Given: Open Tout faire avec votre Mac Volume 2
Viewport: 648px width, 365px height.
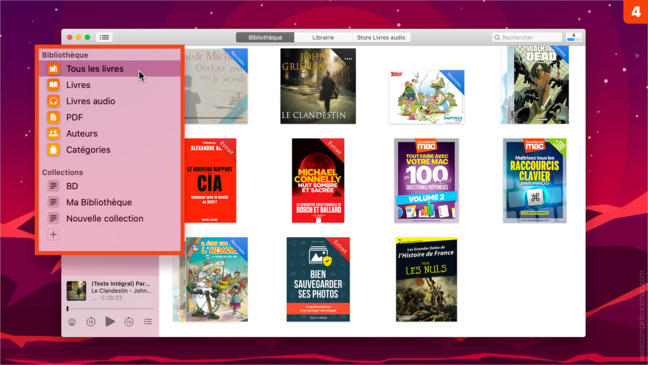Looking at the screenshot, I should [426, 181].
